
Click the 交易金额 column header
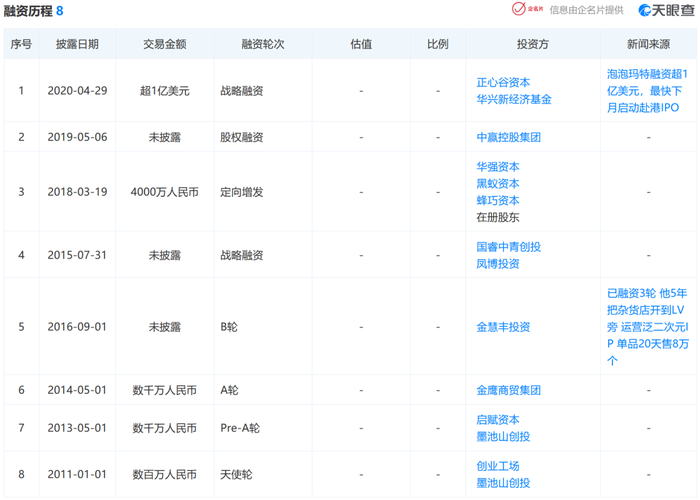point(163,44)
